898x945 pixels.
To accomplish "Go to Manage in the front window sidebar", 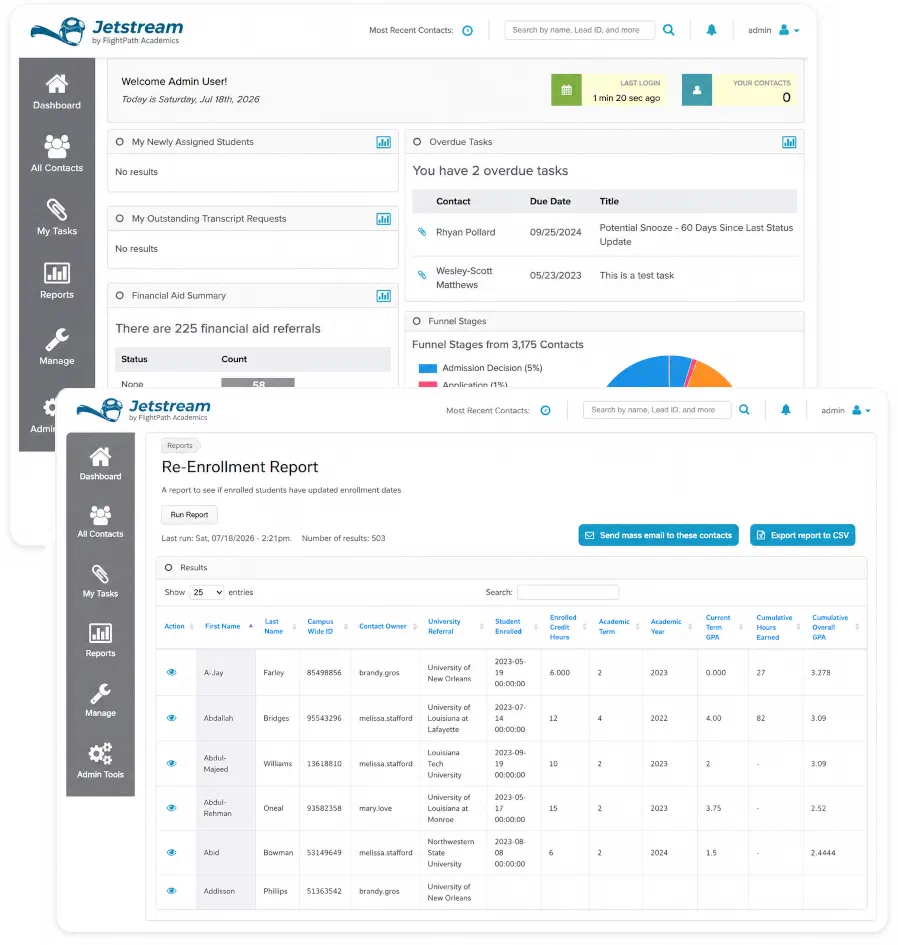I will pos(100,700).
